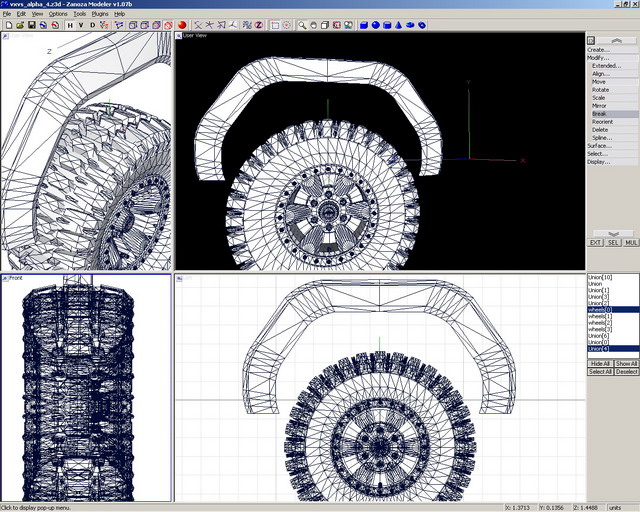Image resolution: width=640 pixels, height=512 pixels.
Task: Toggle the V axis lock button
Action: coord(82,25)
